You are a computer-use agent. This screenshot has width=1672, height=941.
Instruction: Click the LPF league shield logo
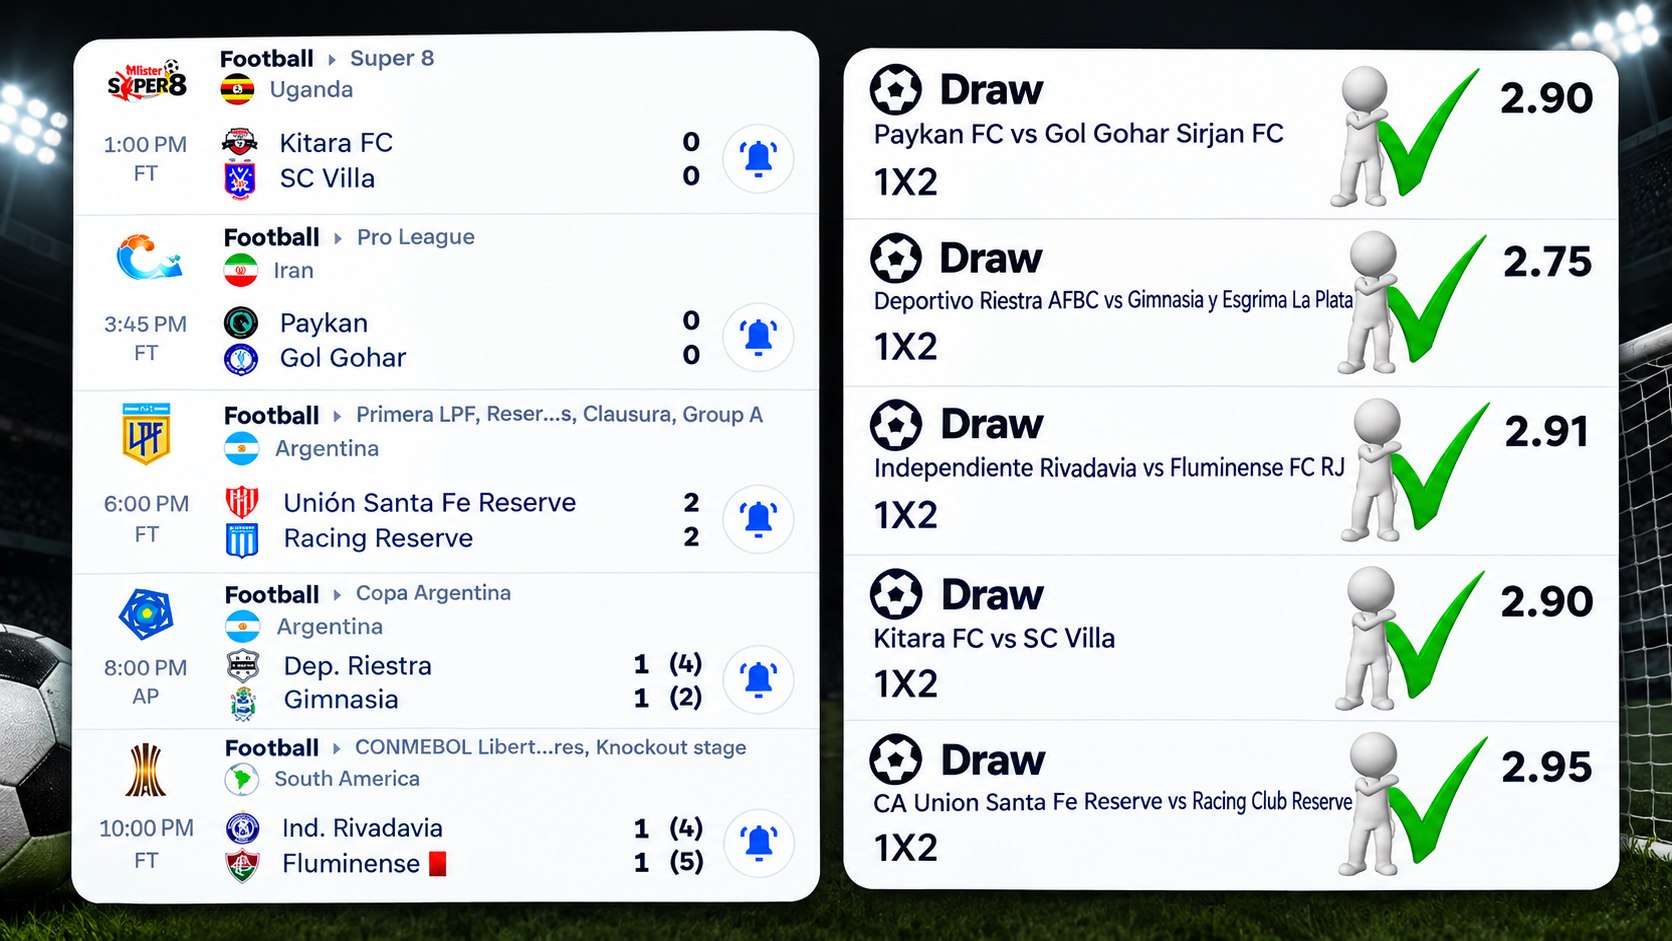tap(146, 434)
